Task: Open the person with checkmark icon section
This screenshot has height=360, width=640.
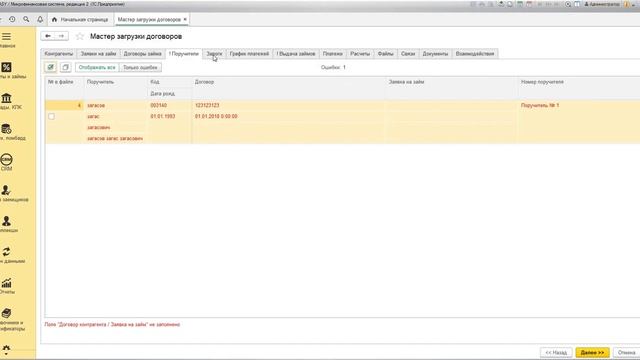Action: click(6, 190)
